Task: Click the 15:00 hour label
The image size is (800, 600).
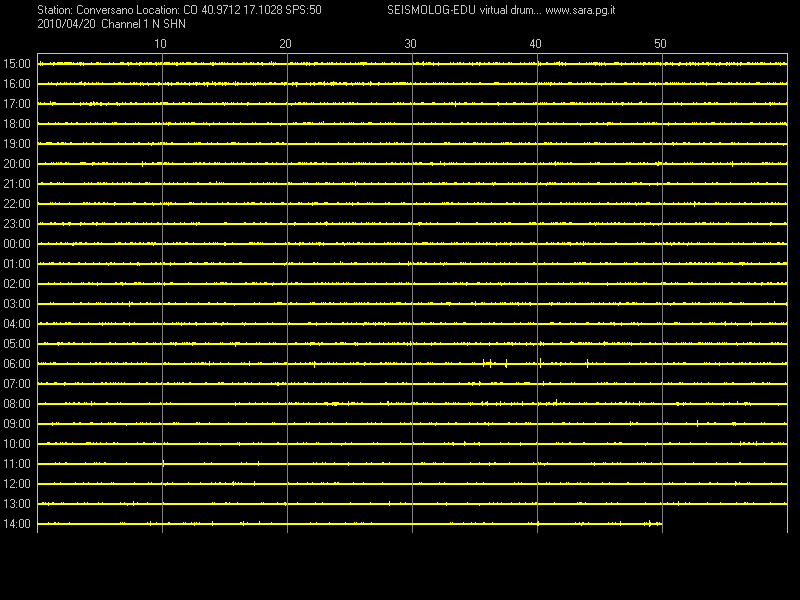Action: tap(17, 64)
